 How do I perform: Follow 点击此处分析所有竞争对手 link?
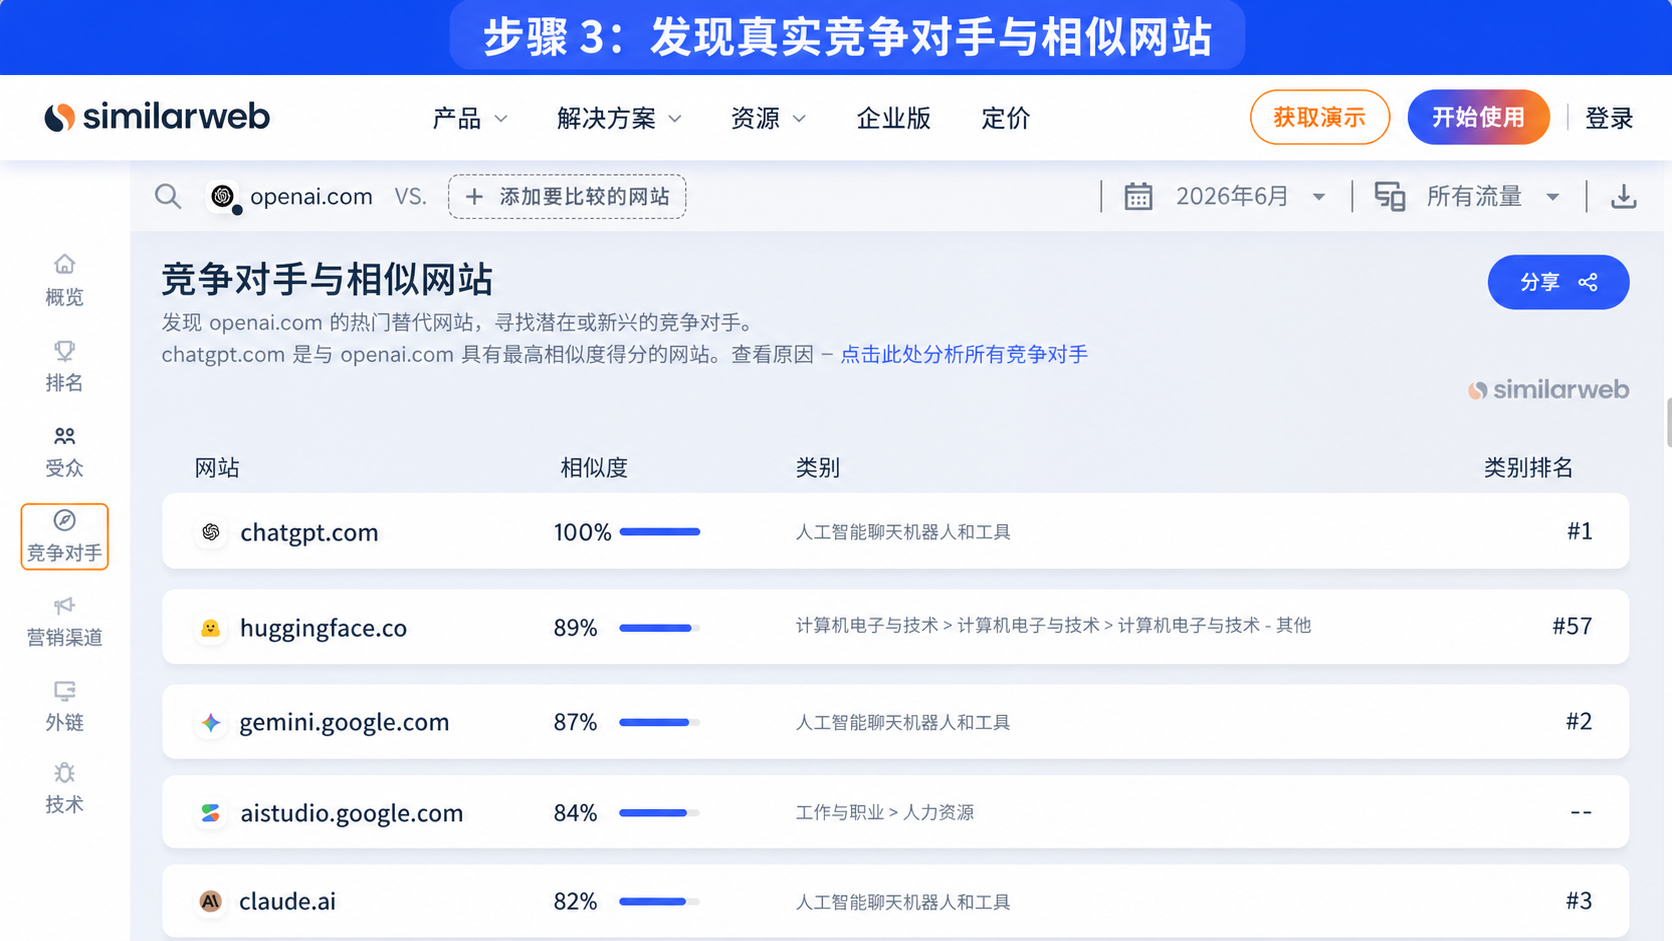coord(964,354)
